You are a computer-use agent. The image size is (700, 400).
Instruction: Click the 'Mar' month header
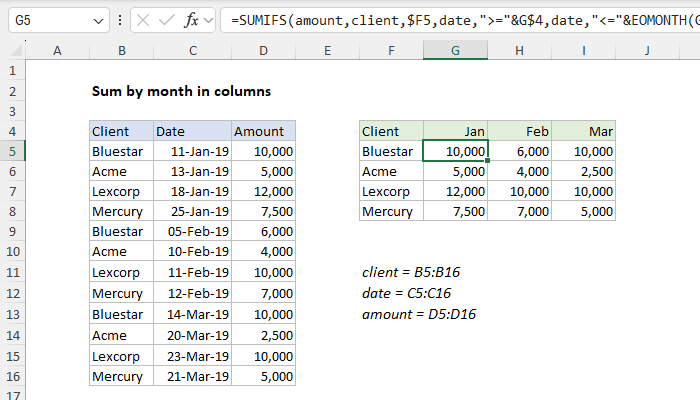583,131
